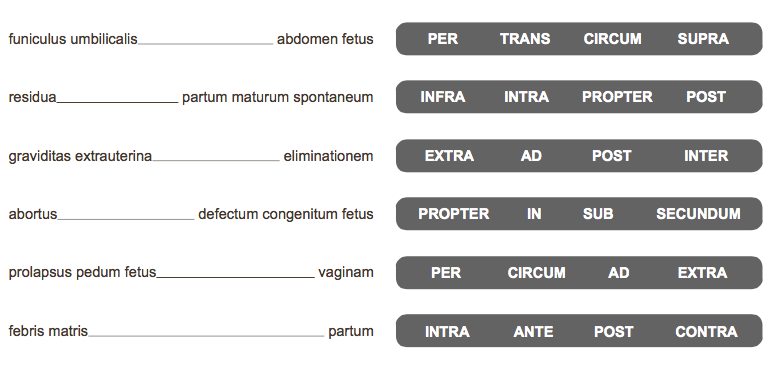Screen dimensions: 772x369
Task: Choose IN option in the abortus row
Action: (x=534, y=214)
